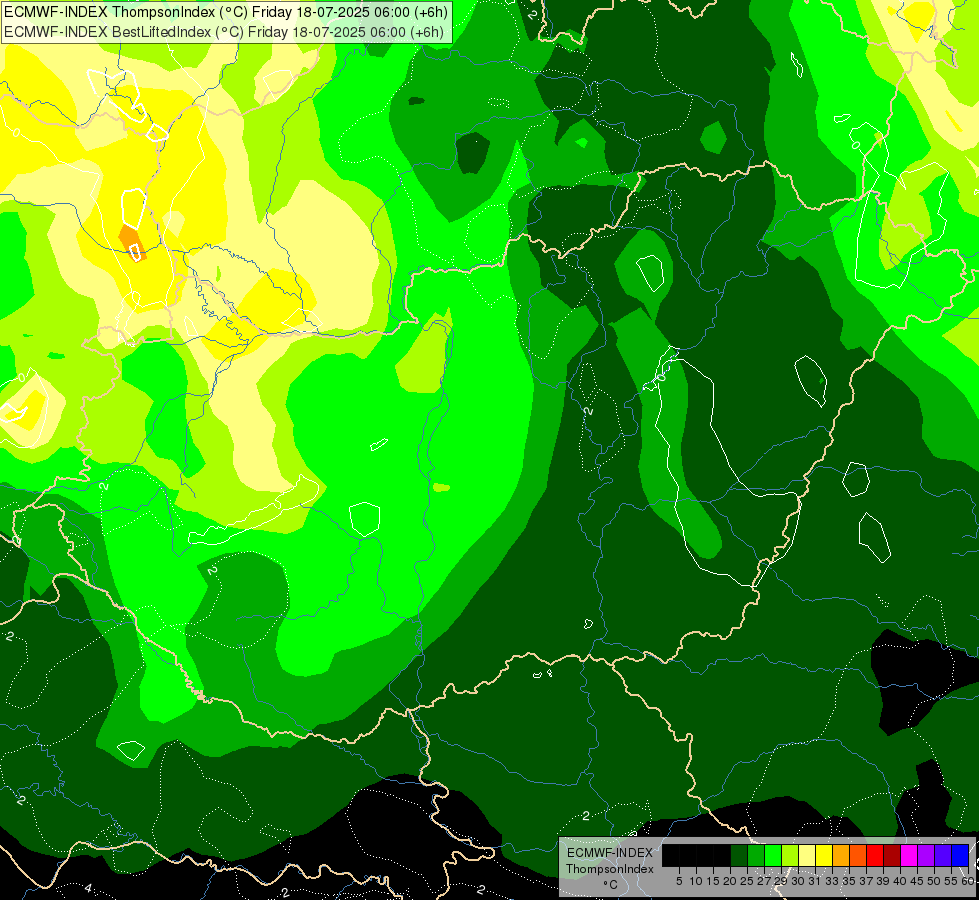The image size is (979, 900).
Task: Select the purple 45–50 legend swatch
Action: point(926,855)
